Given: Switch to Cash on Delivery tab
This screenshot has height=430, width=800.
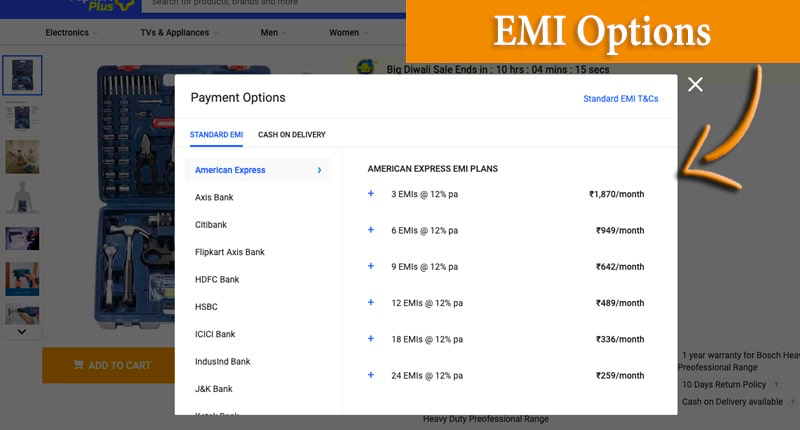Looking at the screenshot, I should tap(291, 135).
